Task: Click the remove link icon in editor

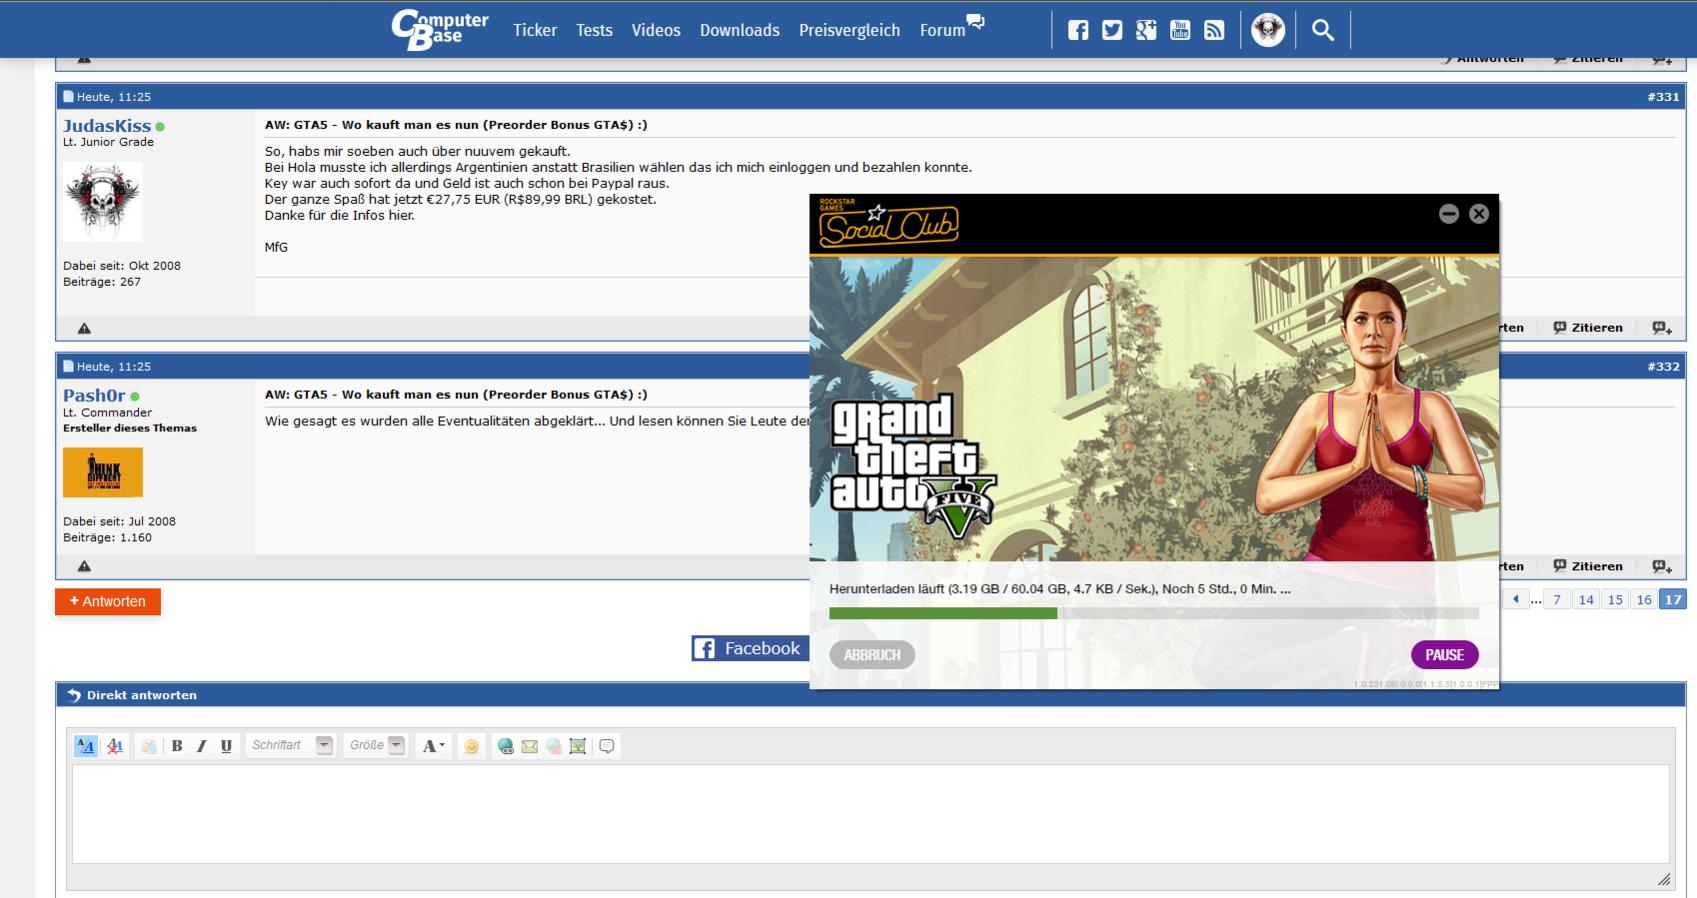Action: pyautogui.click(x=554, y=746)
